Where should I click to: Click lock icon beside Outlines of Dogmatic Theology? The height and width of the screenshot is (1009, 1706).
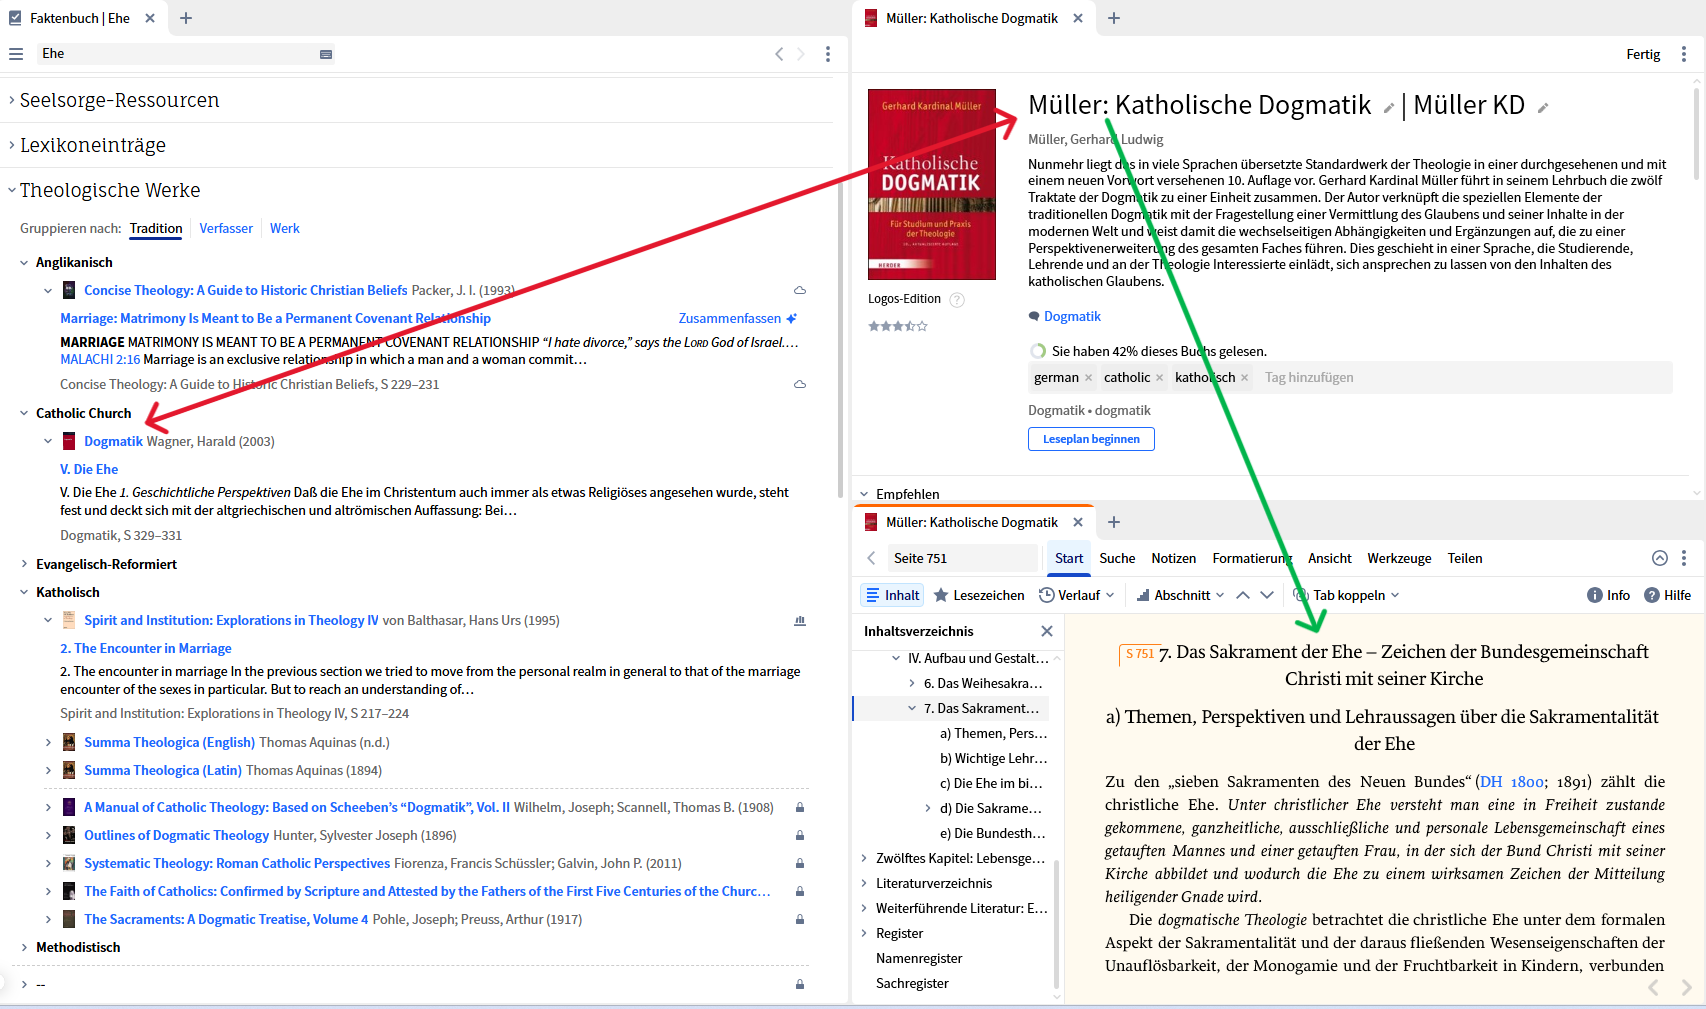(800, 835)
